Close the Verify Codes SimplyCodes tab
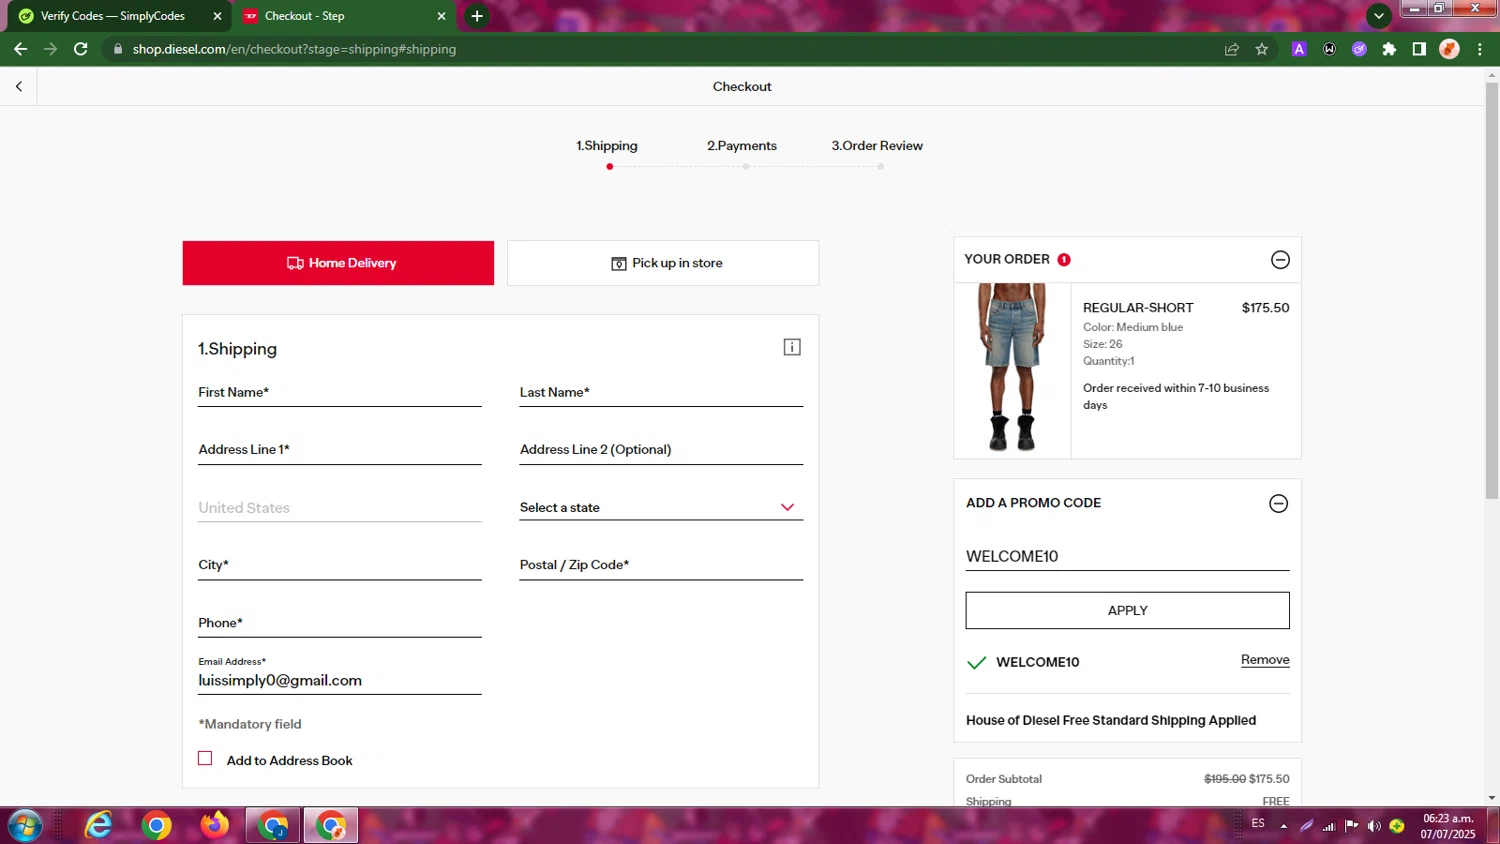 [x=217, y=16]
